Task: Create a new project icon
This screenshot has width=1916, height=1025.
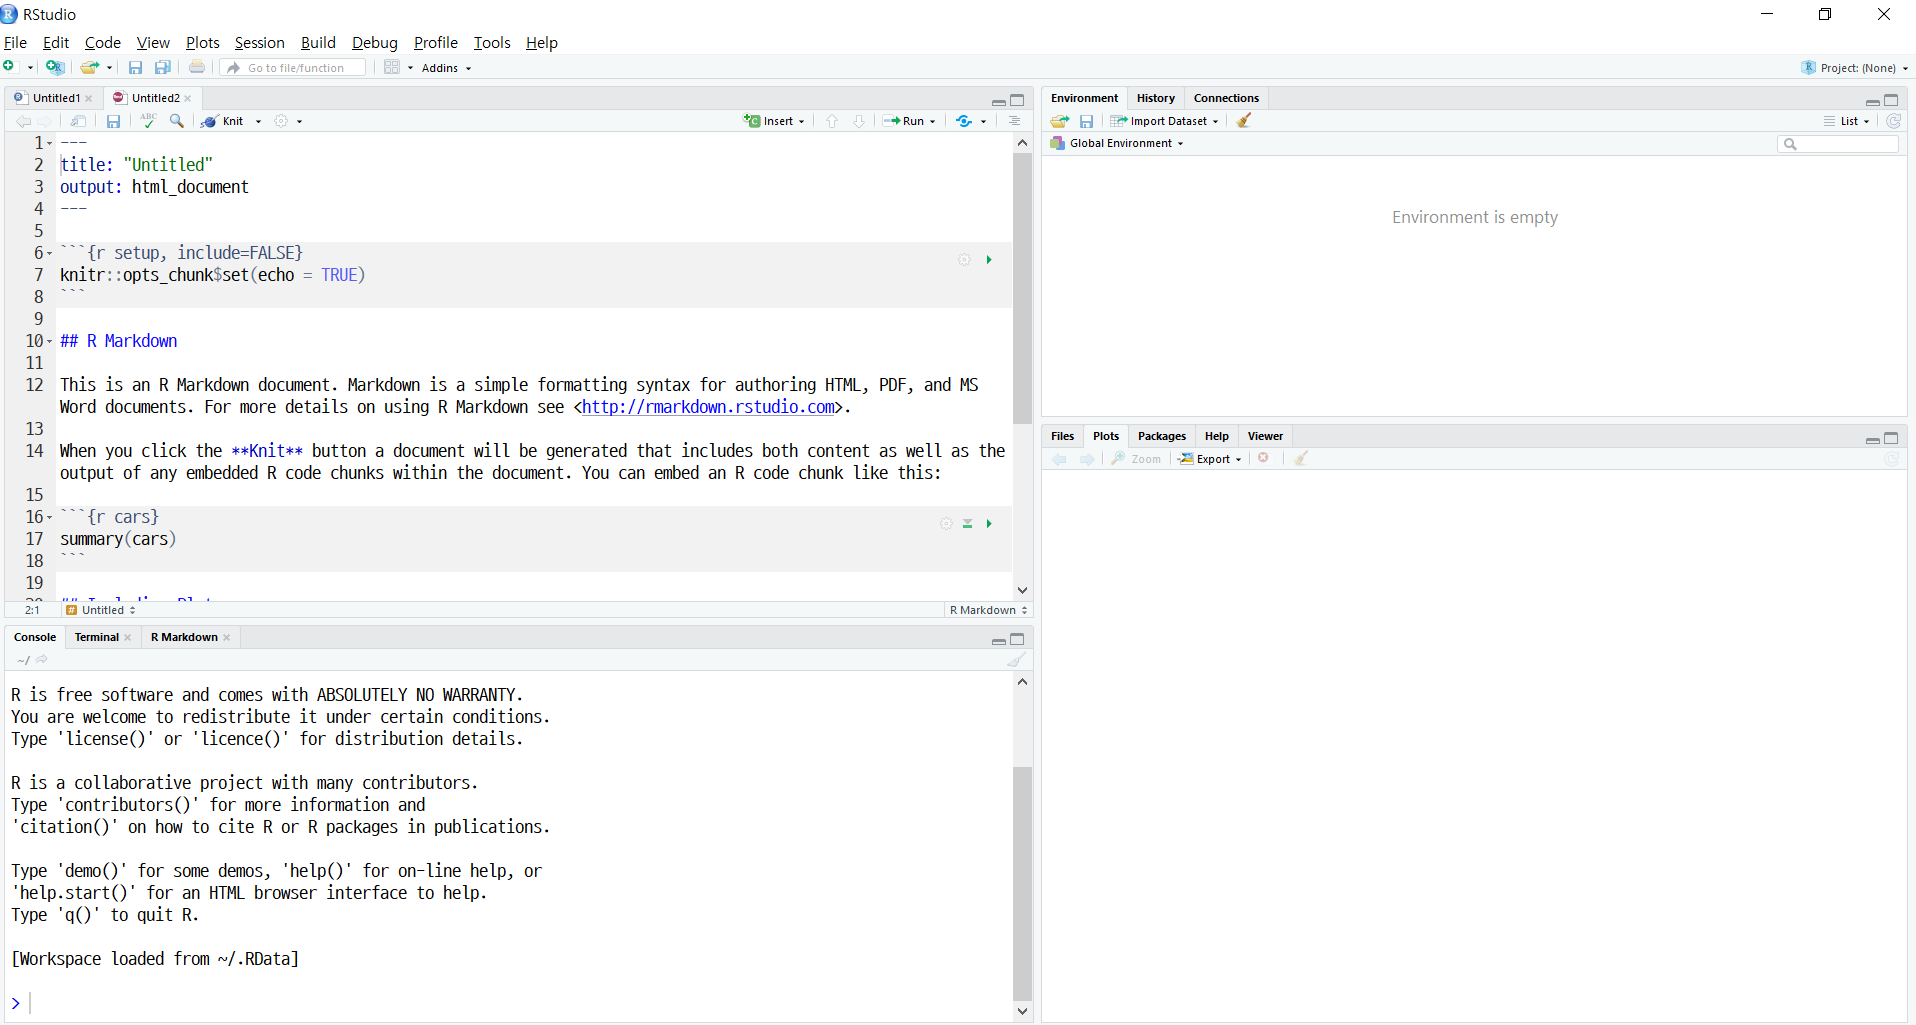Action: 55,67
